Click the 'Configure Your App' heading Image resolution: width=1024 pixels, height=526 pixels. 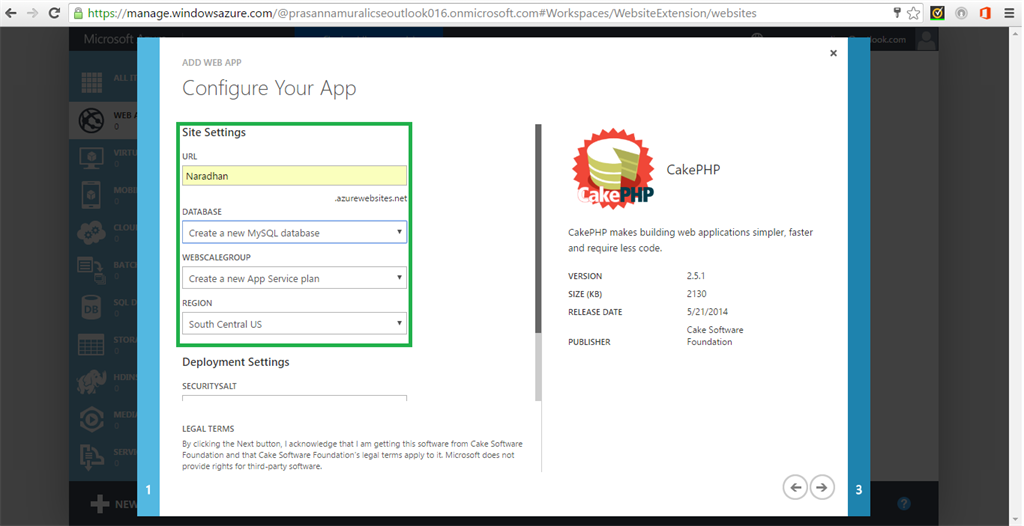tap(269, 88)
